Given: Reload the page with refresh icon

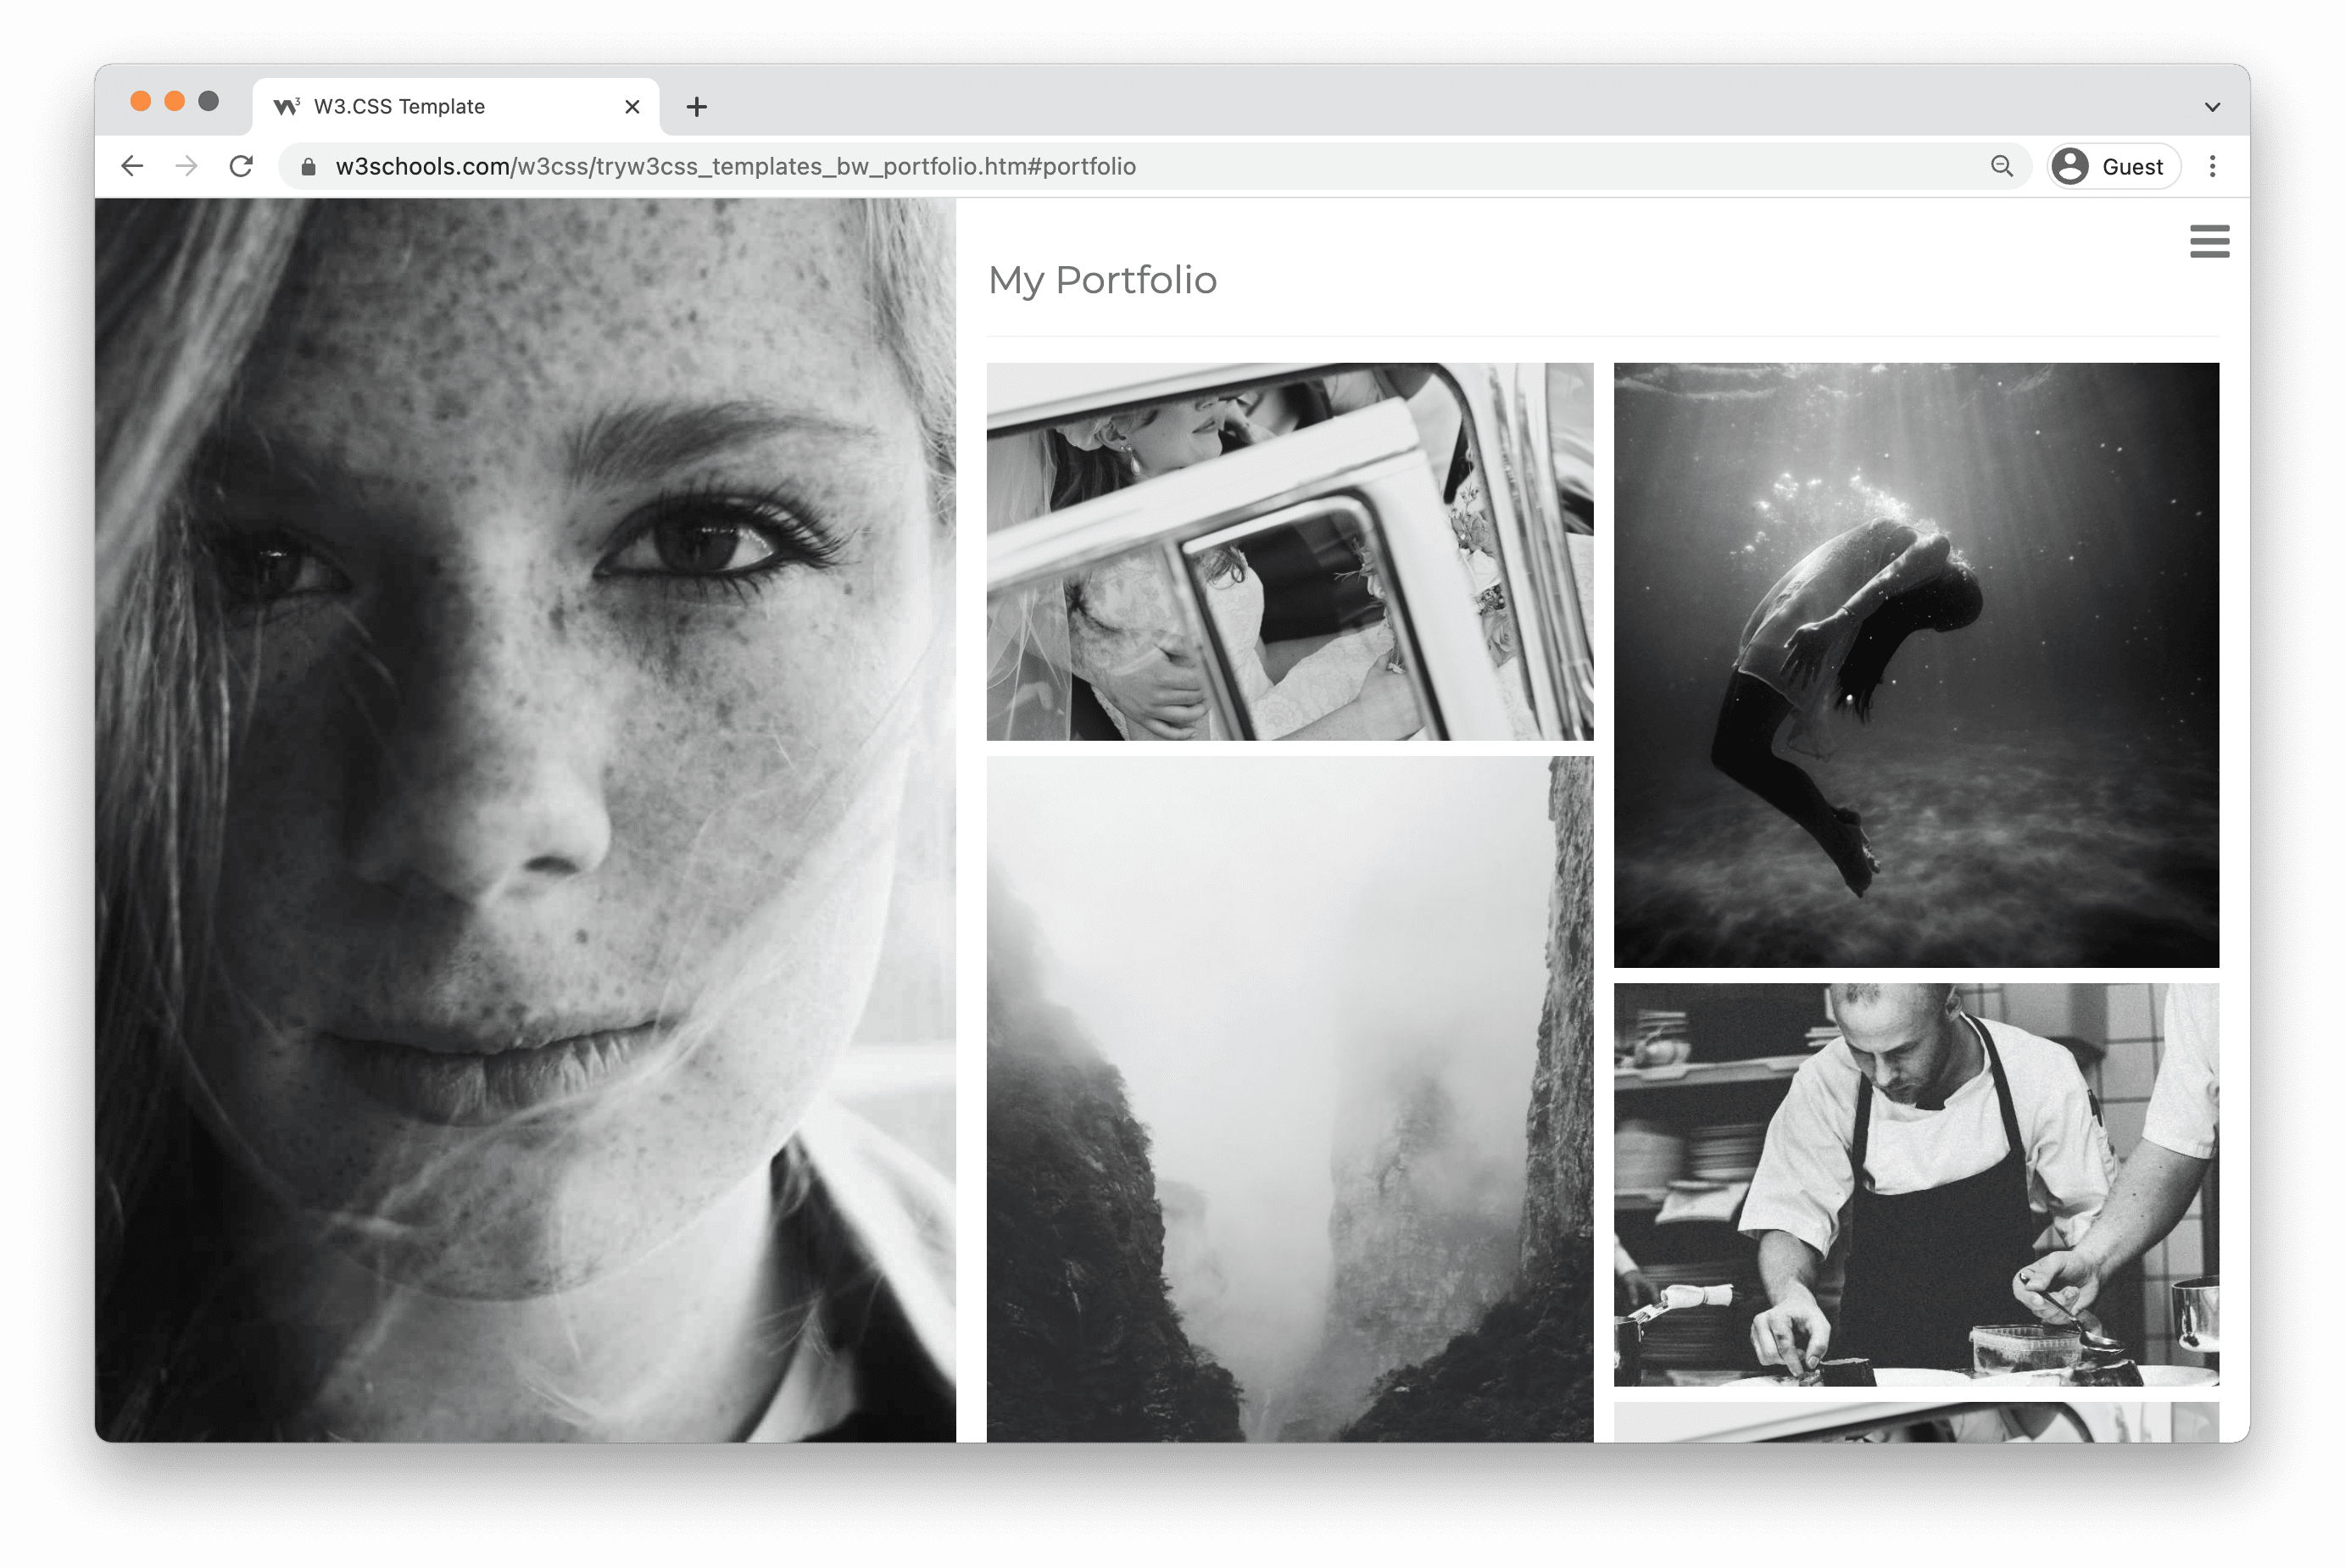Looking at the screenshot, I should 241,166.
